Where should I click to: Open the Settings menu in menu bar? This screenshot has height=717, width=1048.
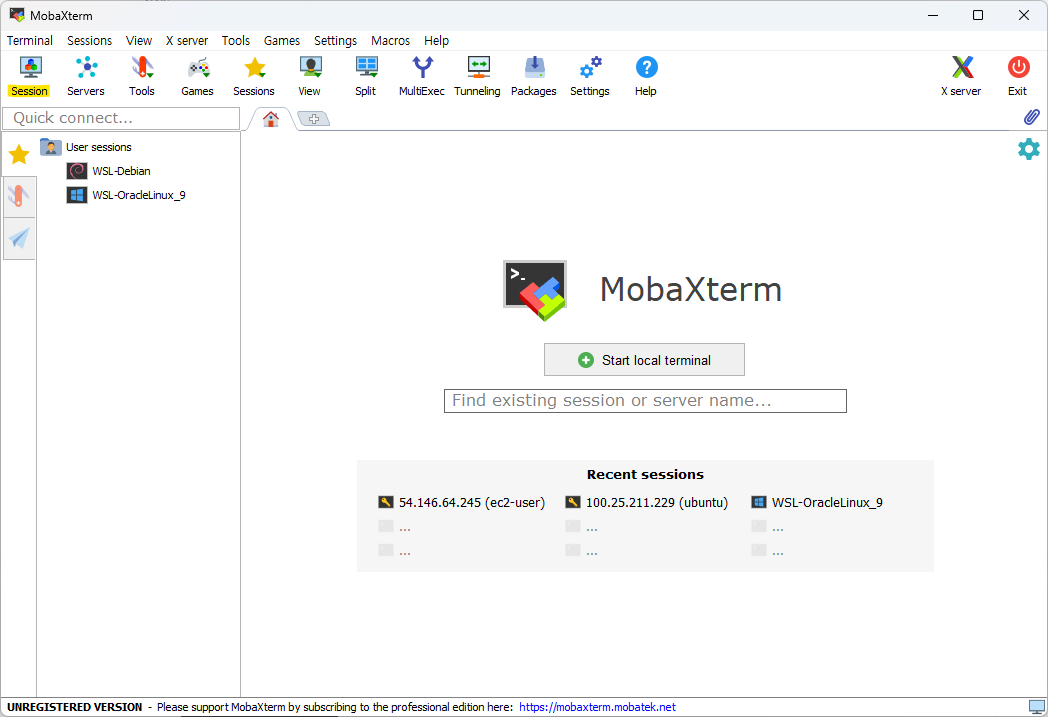(x=336, y=41)
